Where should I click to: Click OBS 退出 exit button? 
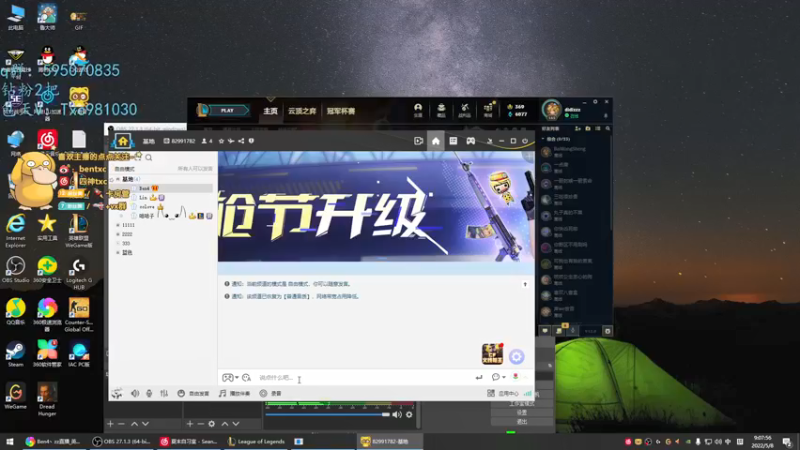[x=522, y=421]
